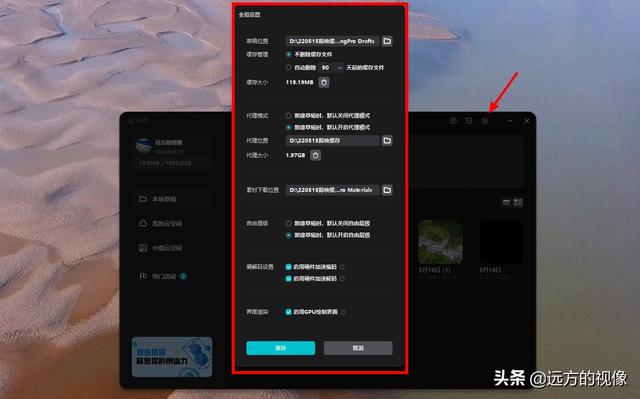Open folder browser for 素材下载位置
640x399 pixels.
(387, 190)
